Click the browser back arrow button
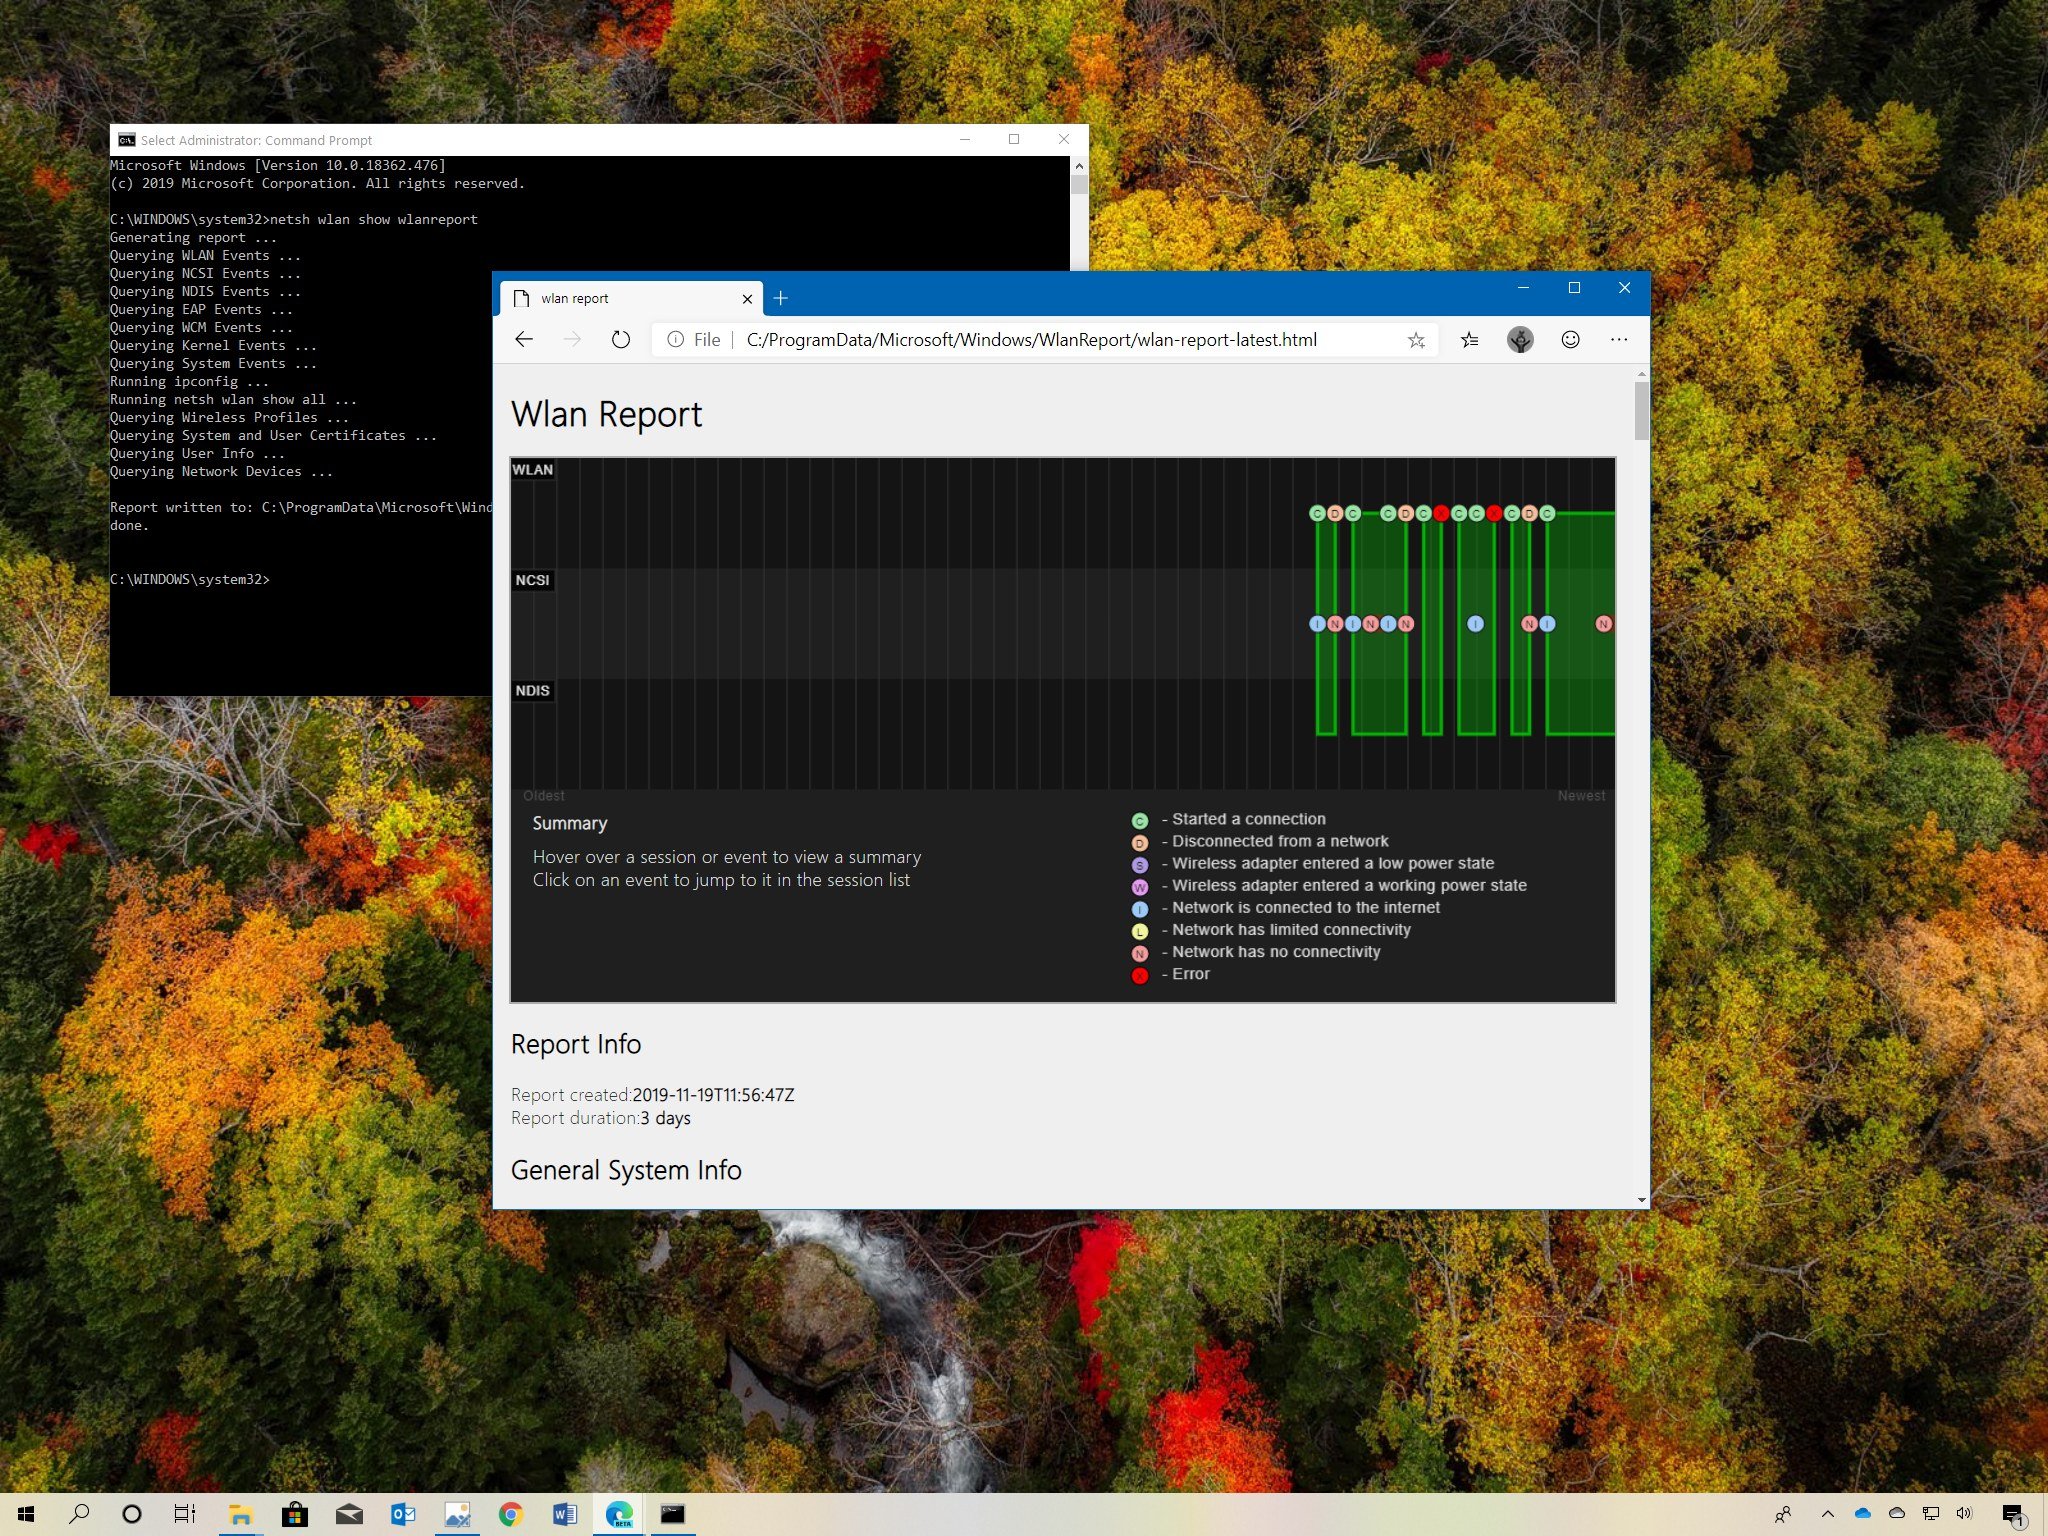This screenshot has height=1536, width=2048. (x=524, y=340)
